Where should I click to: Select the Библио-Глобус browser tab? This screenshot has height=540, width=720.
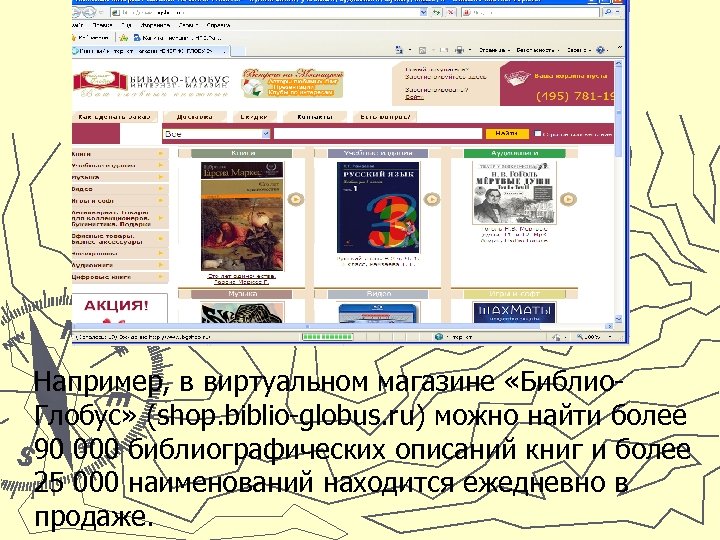coord(149,51)
